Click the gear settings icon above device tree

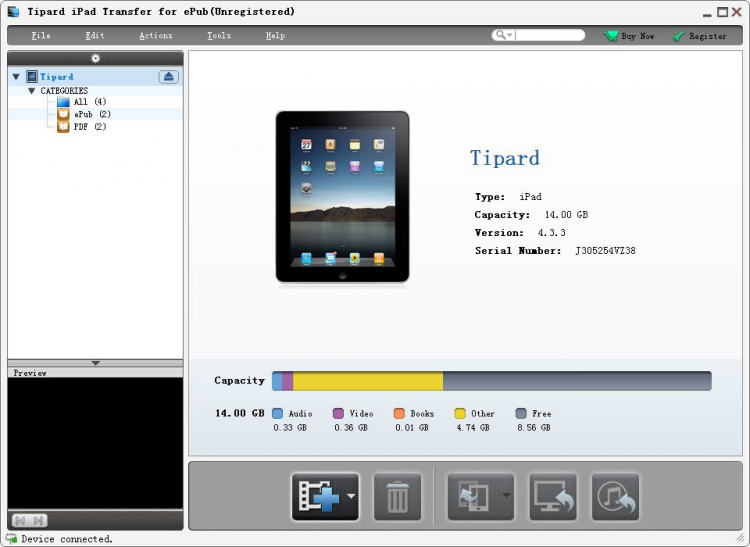pos(96,58)
